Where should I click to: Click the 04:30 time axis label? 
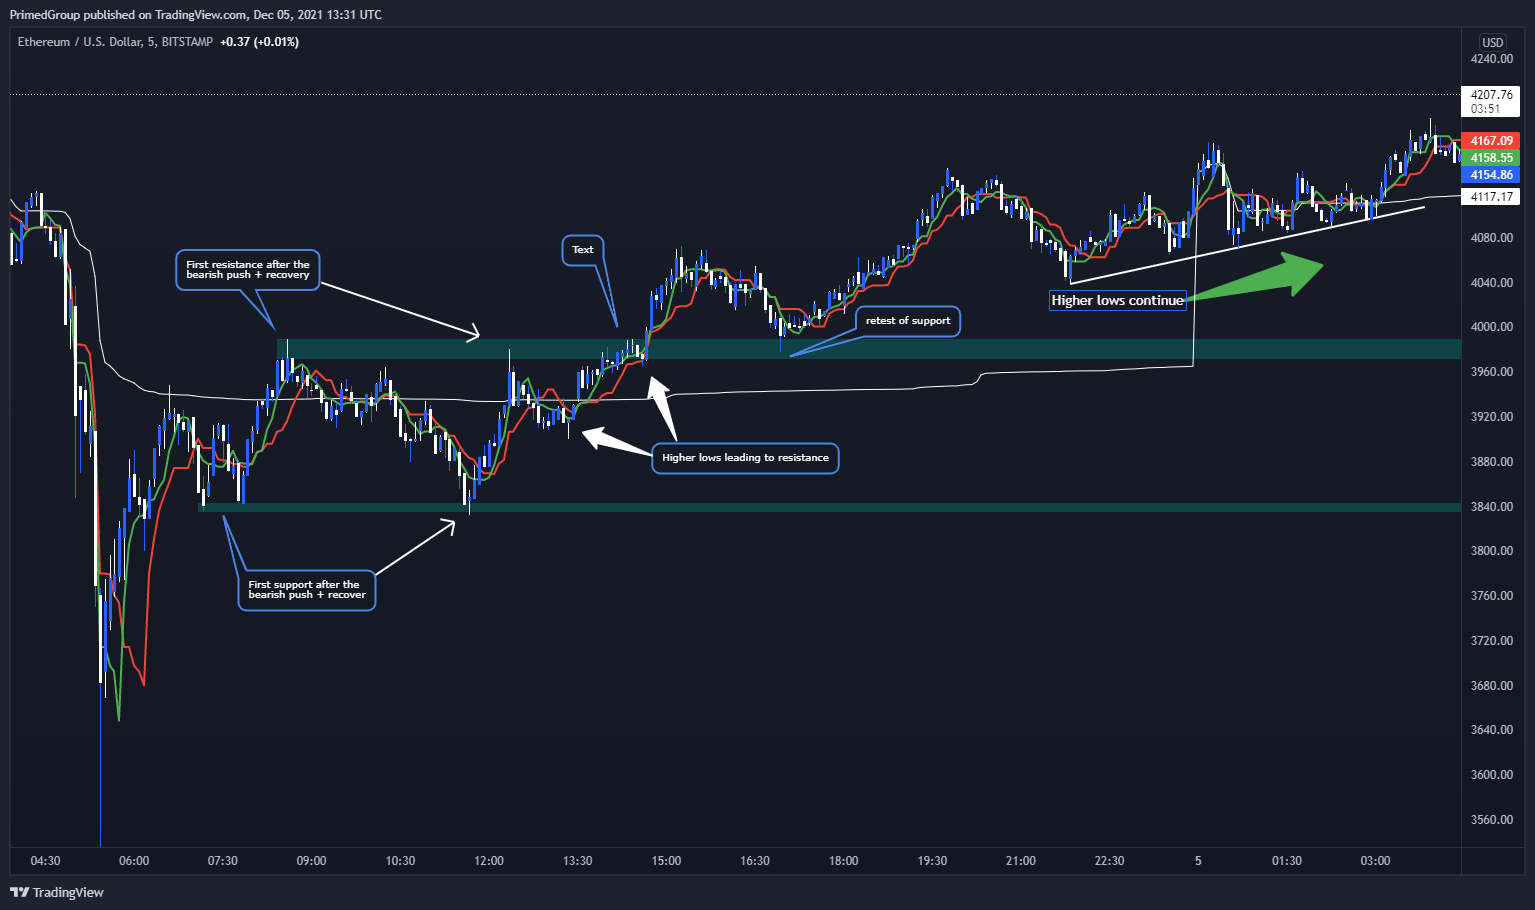pos(46,861)
